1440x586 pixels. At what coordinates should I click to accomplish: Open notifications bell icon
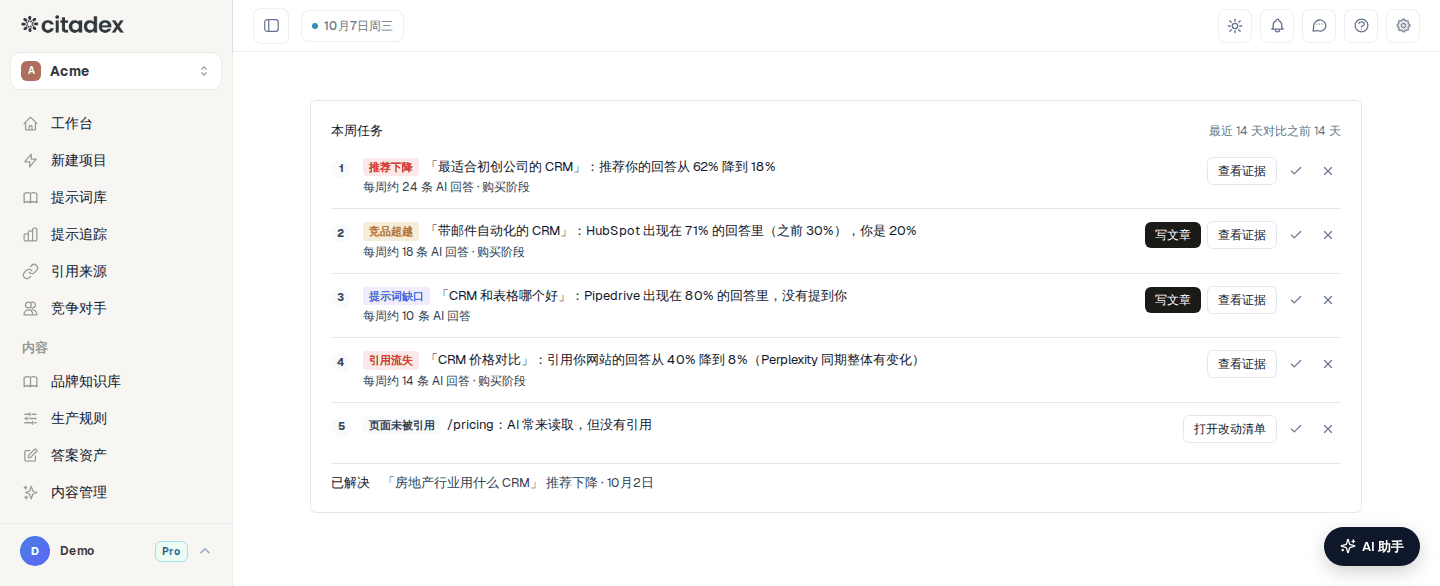tap(1277, 26)
